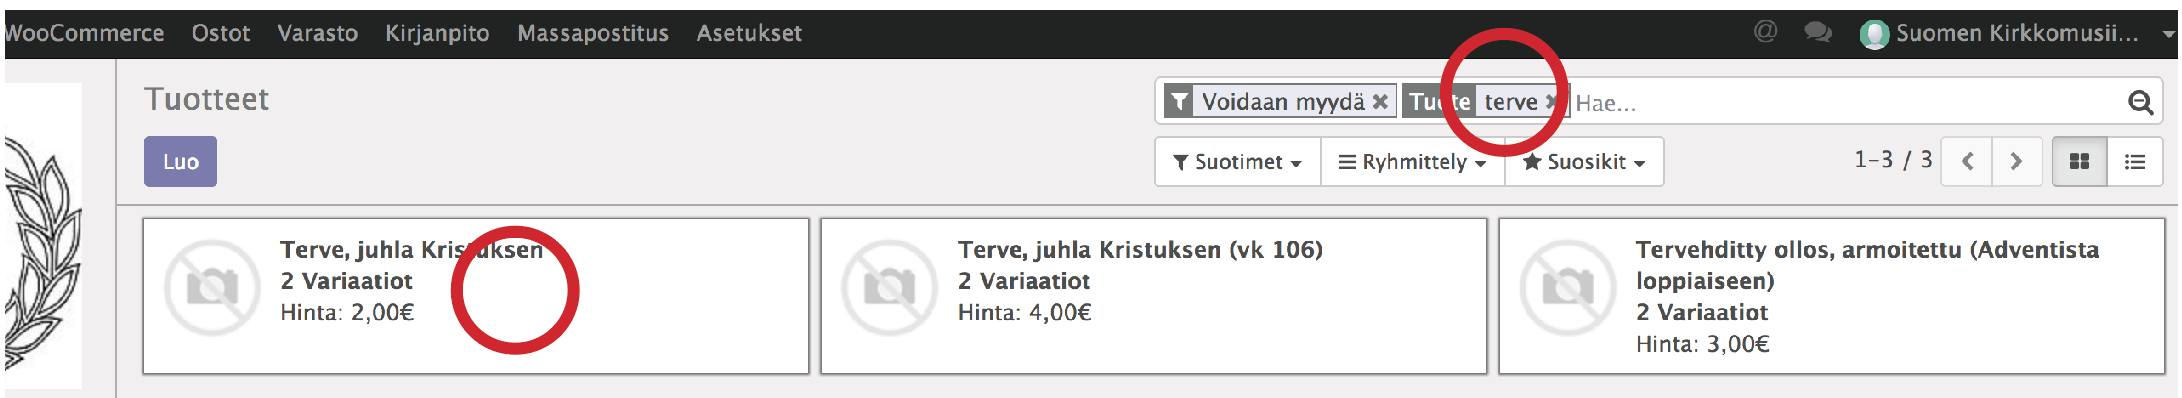The height and width of the screenshot is (398, 2182).
Task: Remove the Voidaan myydä filter
Action: pyautogui.click(x=1380, y=101)
